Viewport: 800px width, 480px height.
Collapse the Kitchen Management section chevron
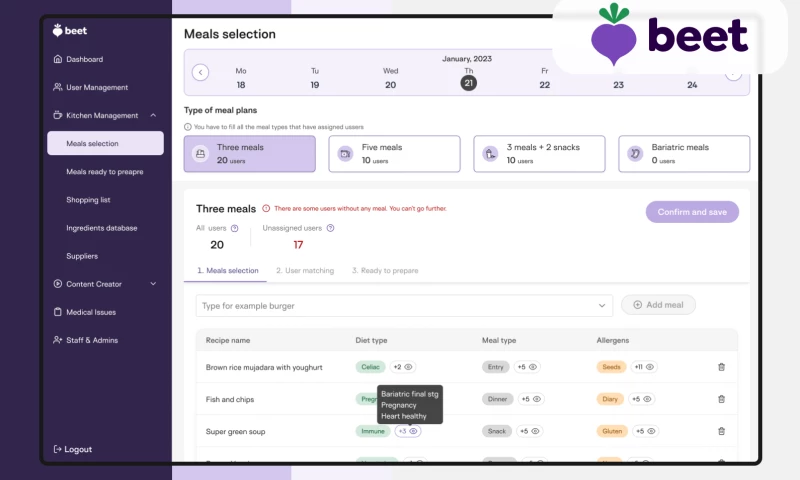click(153, 115)
